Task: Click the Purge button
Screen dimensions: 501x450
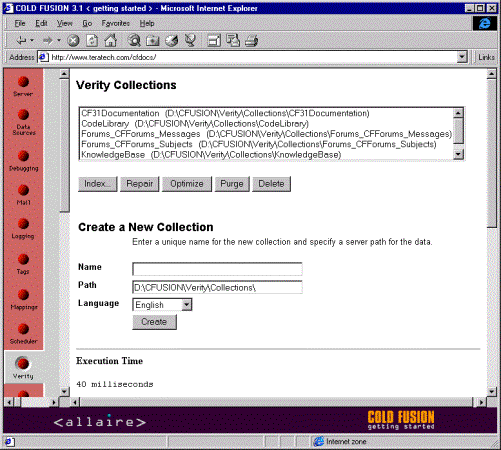Action: click(232, 184)
